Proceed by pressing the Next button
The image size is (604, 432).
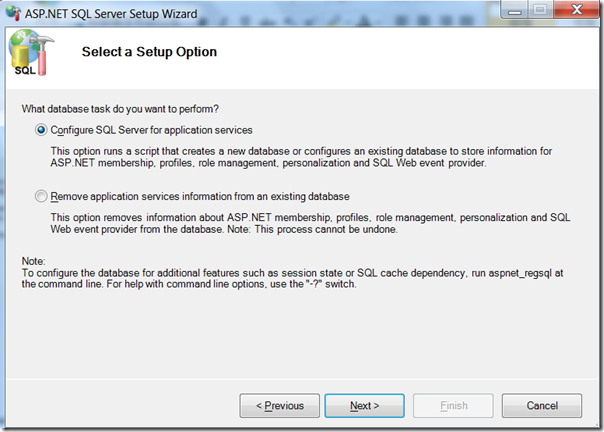364,406
